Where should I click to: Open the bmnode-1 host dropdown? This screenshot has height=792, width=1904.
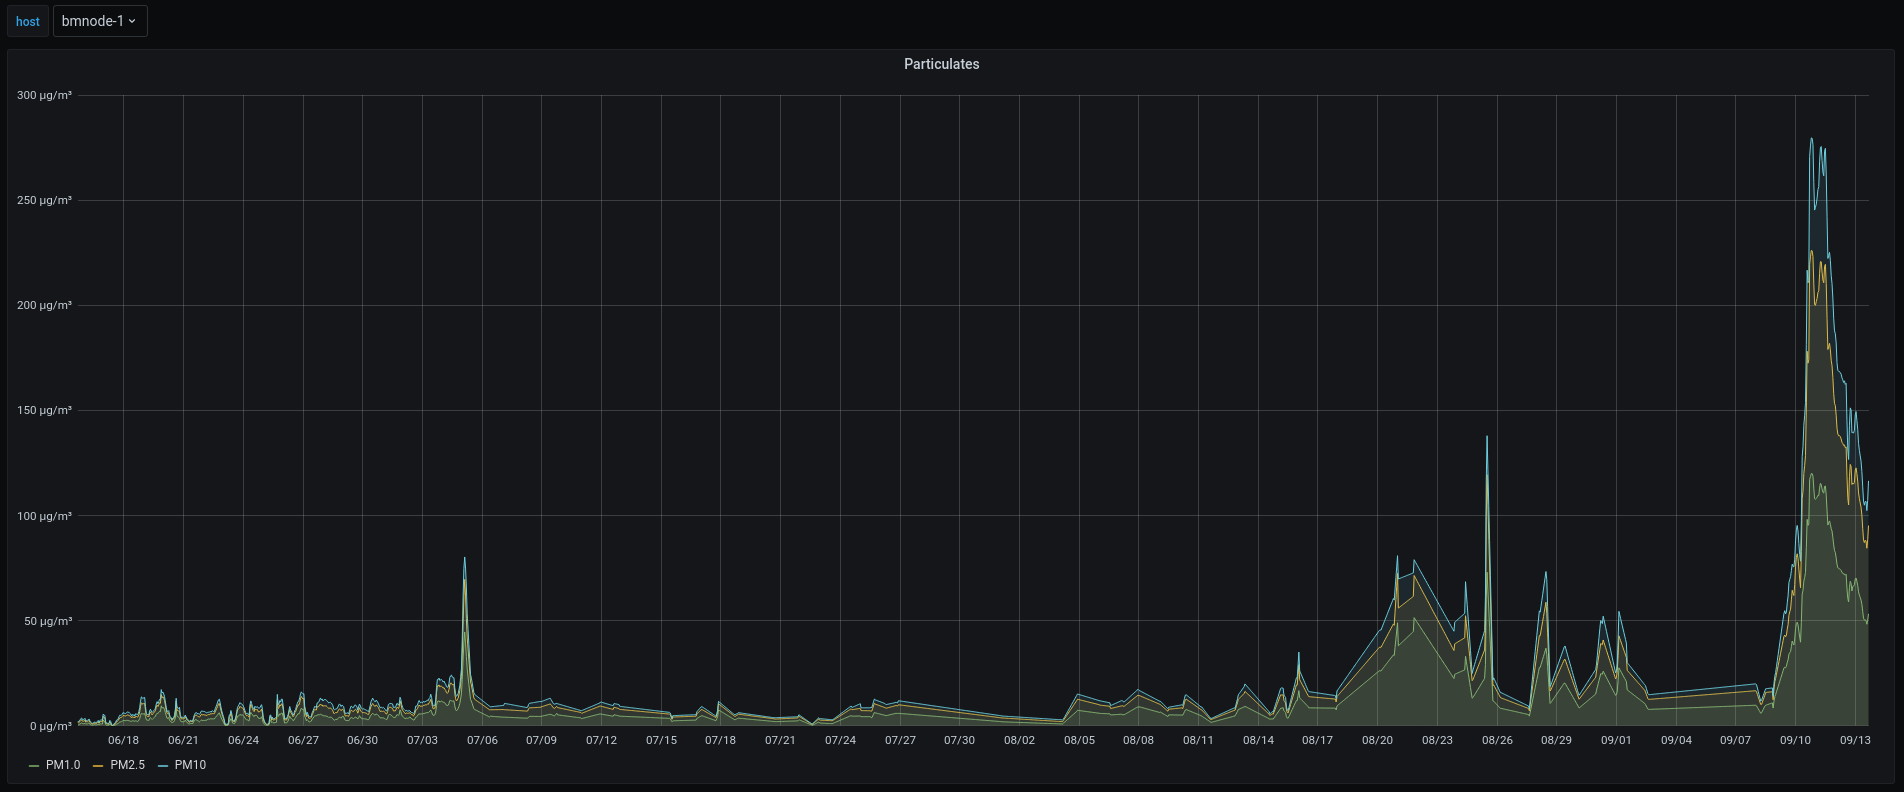click(x=99, y=21)
